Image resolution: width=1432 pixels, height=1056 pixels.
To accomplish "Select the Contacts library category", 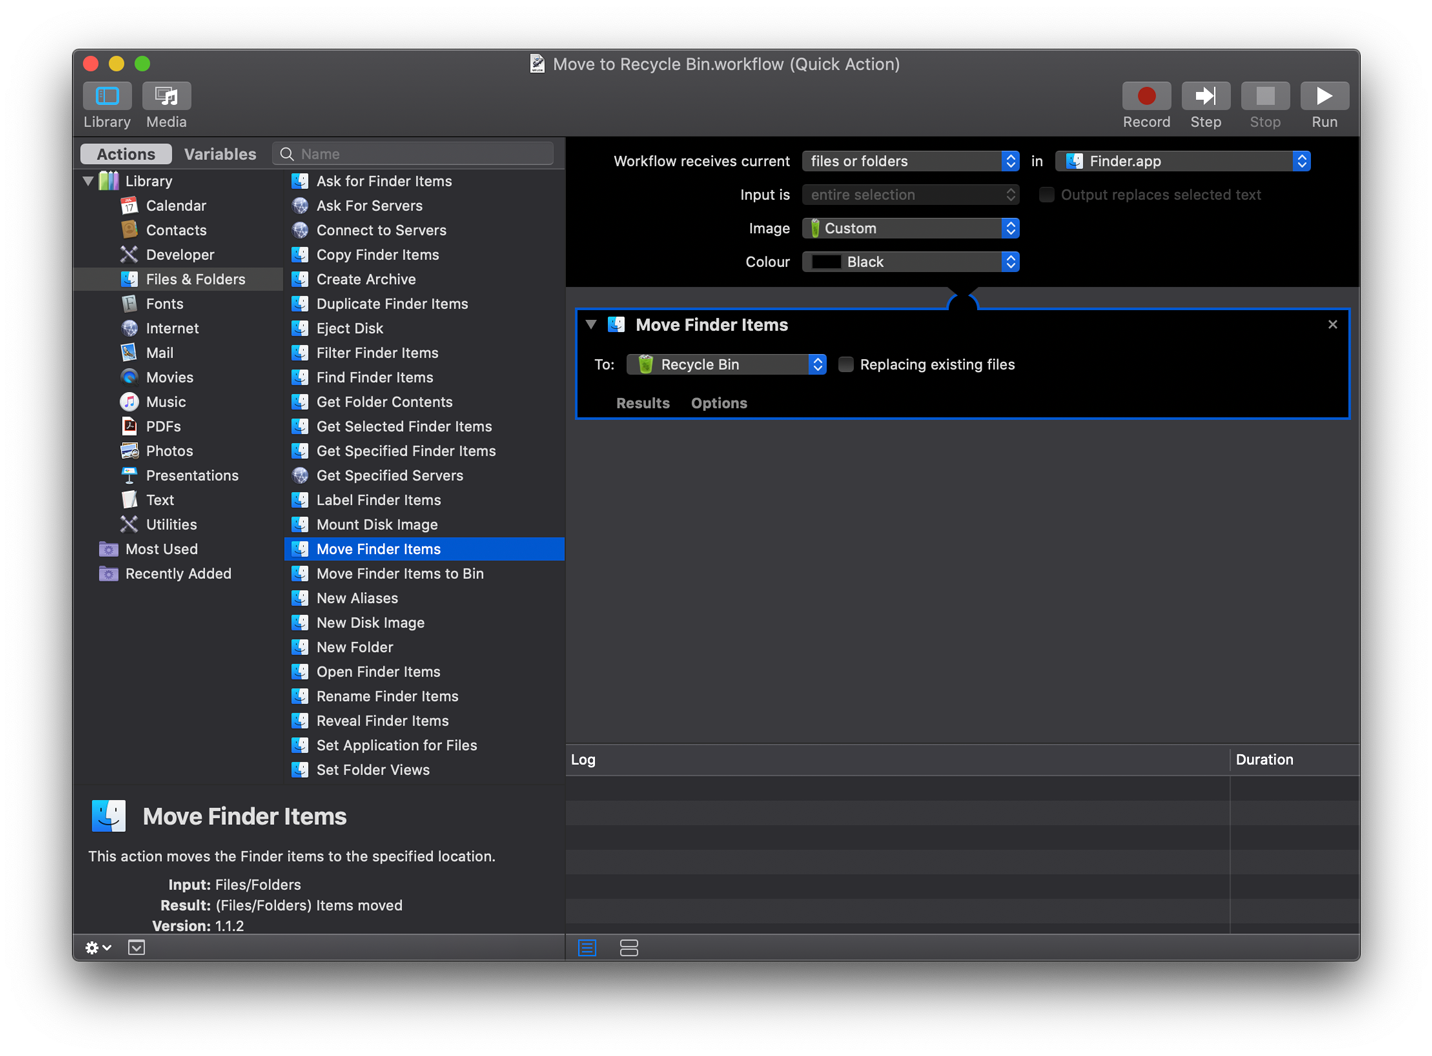I will coord(177,230).
